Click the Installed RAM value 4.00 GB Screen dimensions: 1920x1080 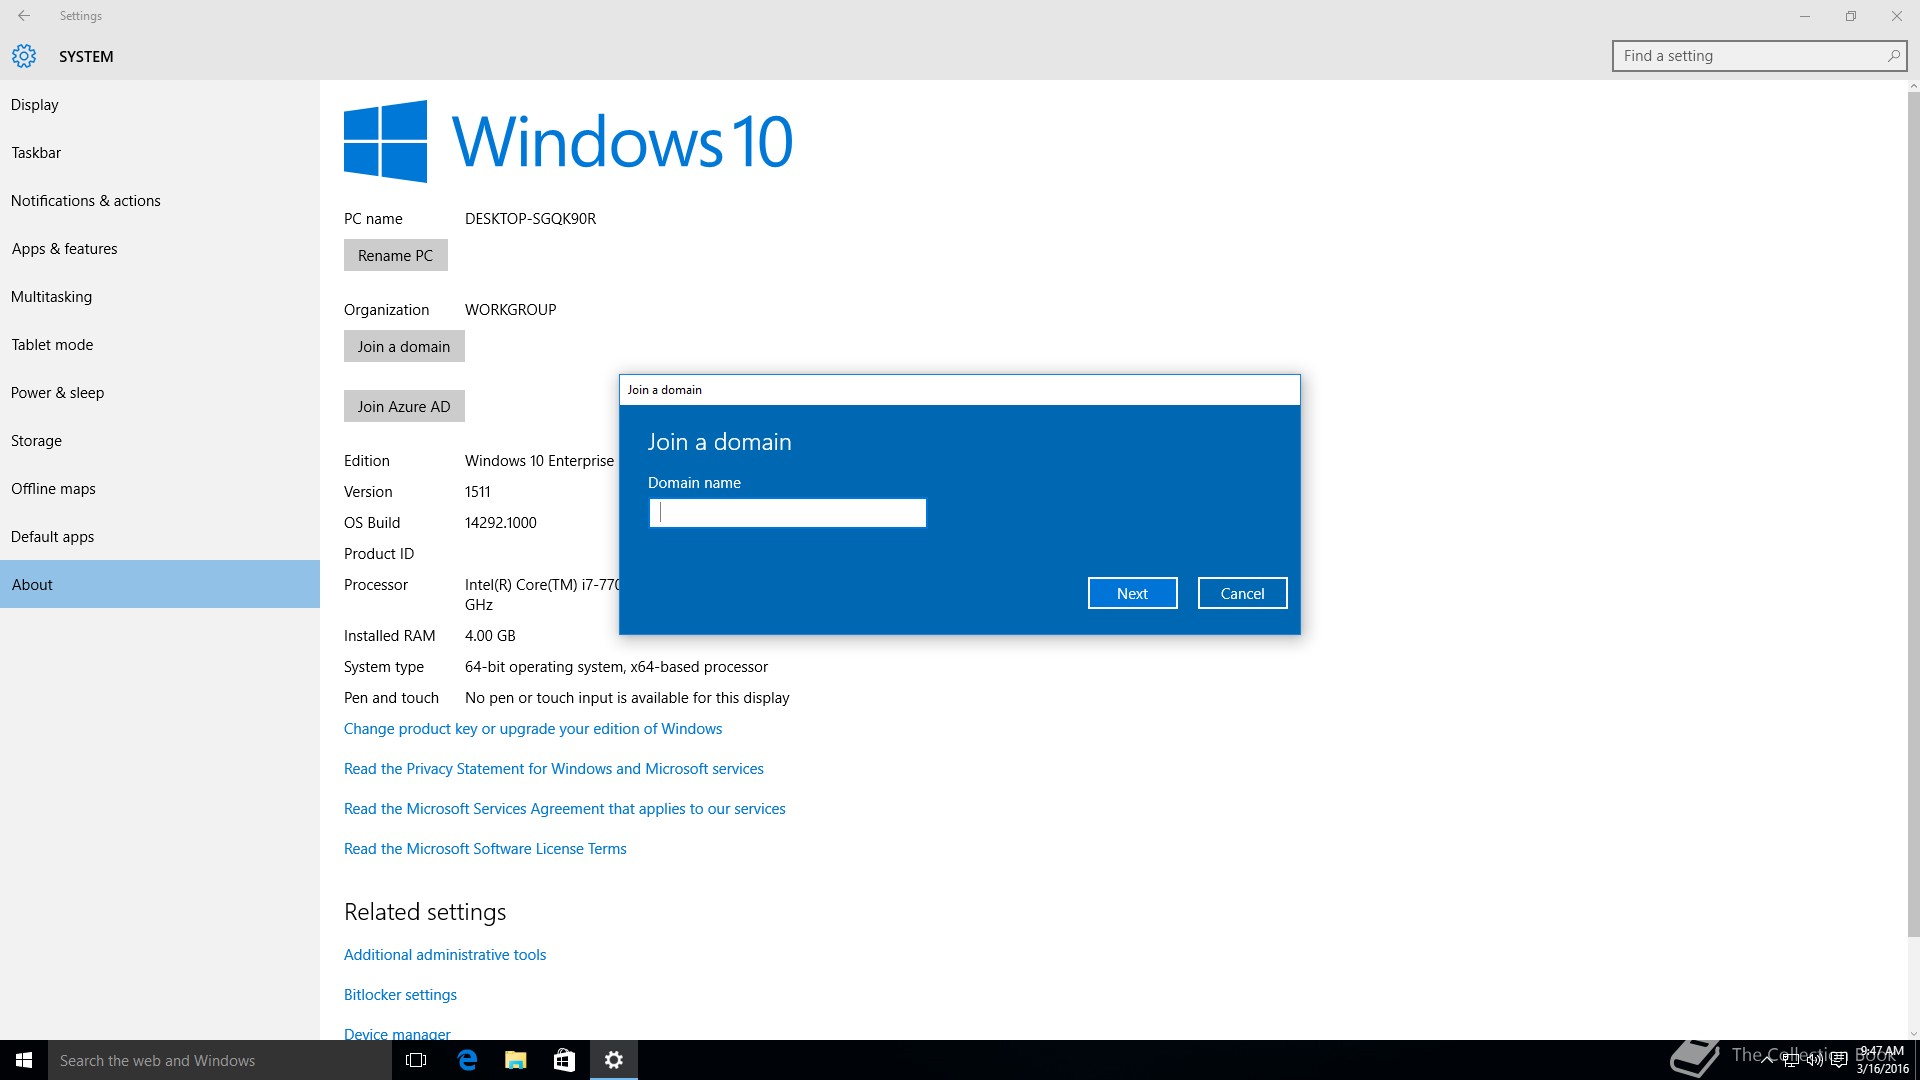490,636
